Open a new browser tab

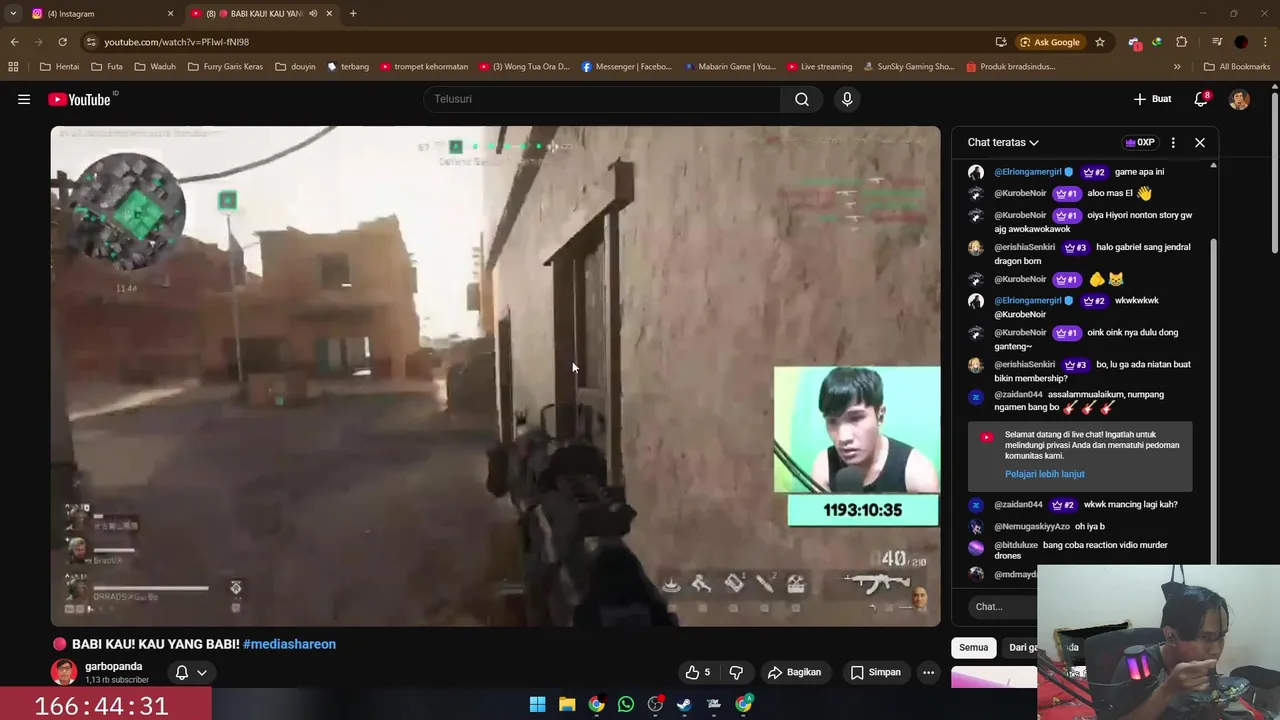click(353, 14)
